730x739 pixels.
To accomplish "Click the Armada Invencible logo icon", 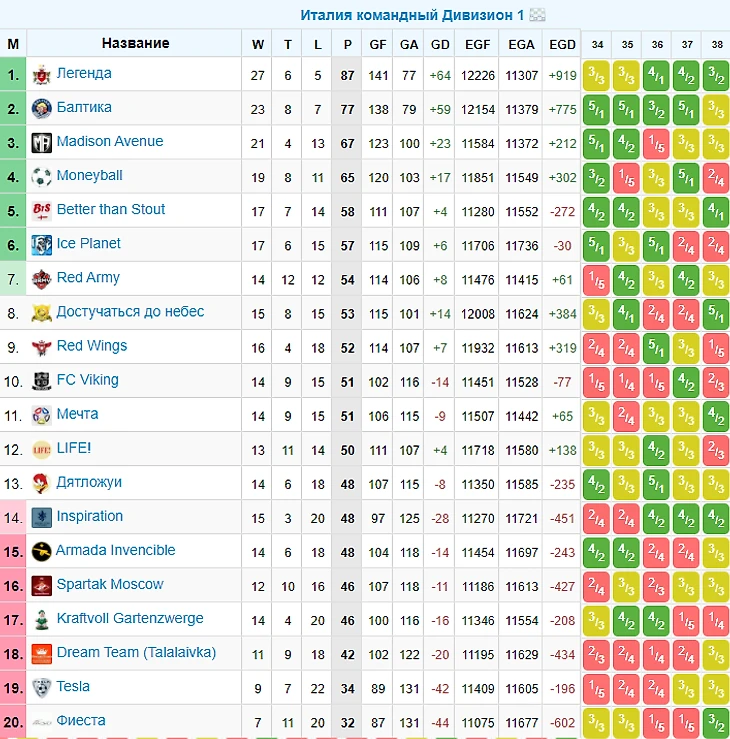I will pos(41,551).
